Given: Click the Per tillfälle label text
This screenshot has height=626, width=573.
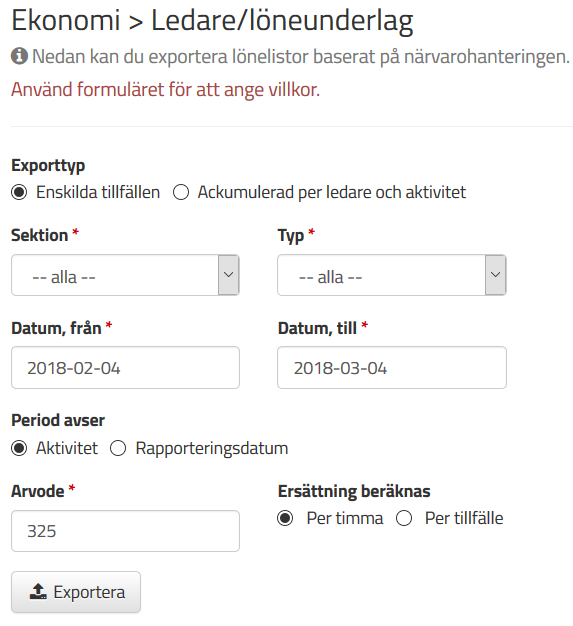Looking at the screenshot, I should (464, 519).
